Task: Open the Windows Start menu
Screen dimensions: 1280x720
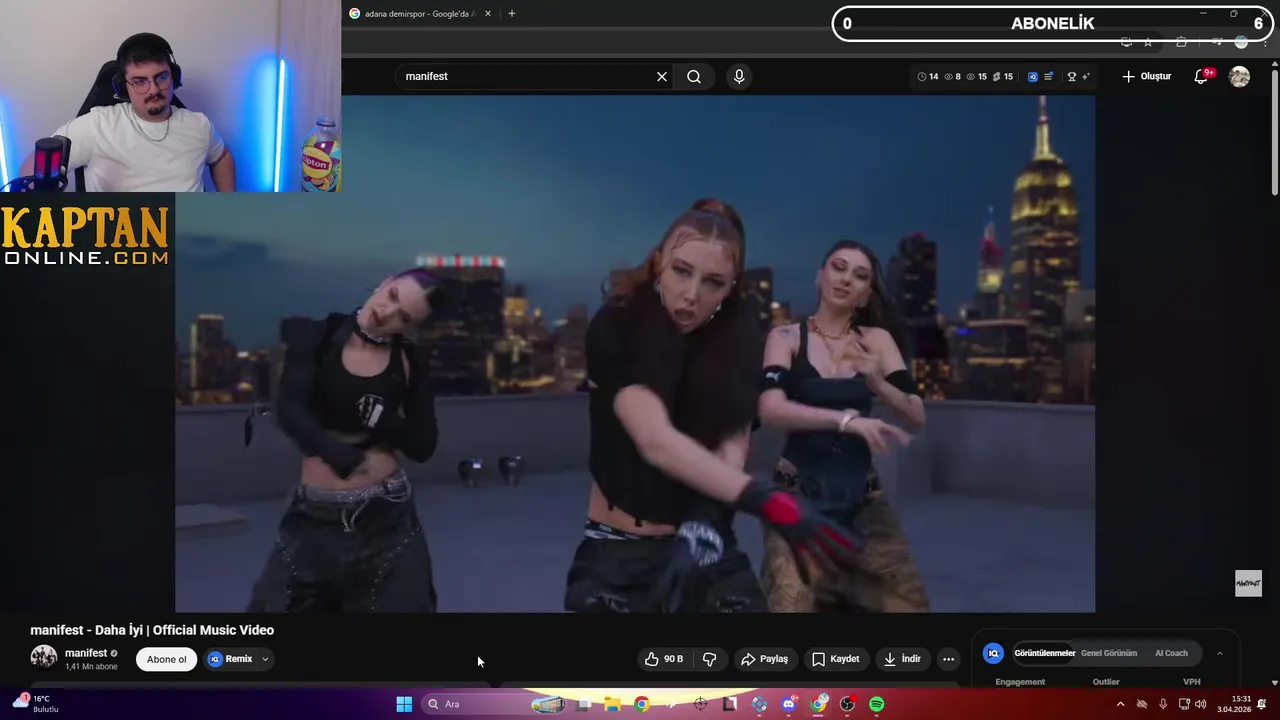Action: pos(404,704)
